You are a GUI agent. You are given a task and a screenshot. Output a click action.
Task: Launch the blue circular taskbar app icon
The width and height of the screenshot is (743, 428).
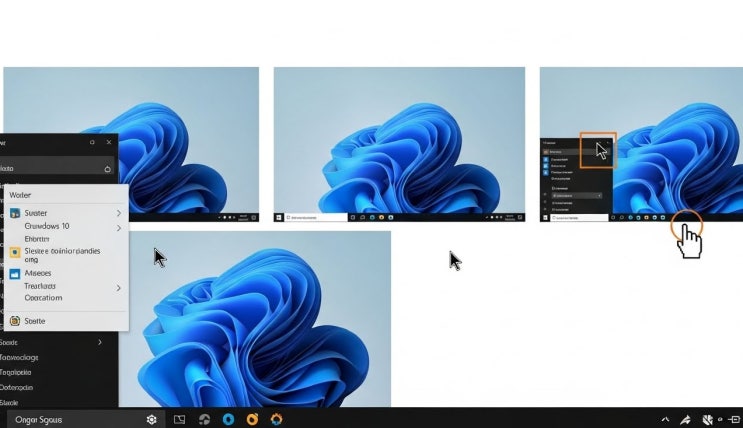point(228,419)
